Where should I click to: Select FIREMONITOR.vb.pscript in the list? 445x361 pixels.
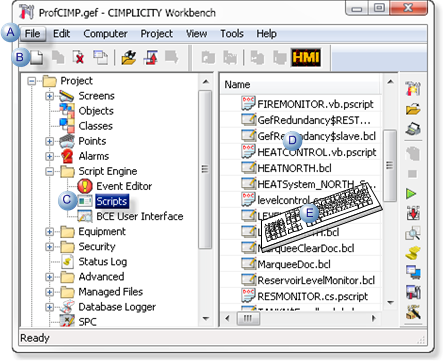click(x=315, y=104)
